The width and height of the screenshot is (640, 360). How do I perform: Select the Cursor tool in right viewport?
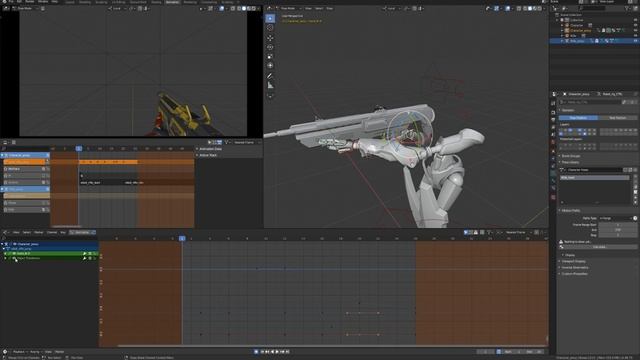point(270,28)
